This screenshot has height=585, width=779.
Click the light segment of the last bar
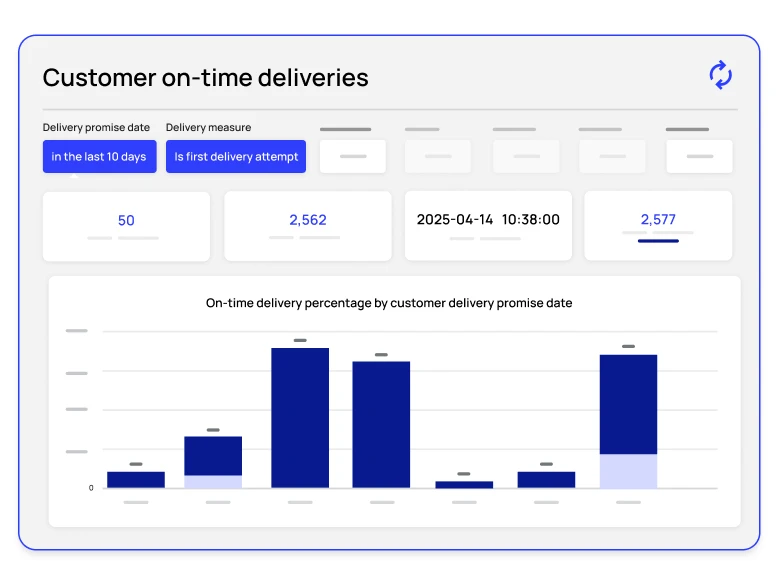coord(628,471)
